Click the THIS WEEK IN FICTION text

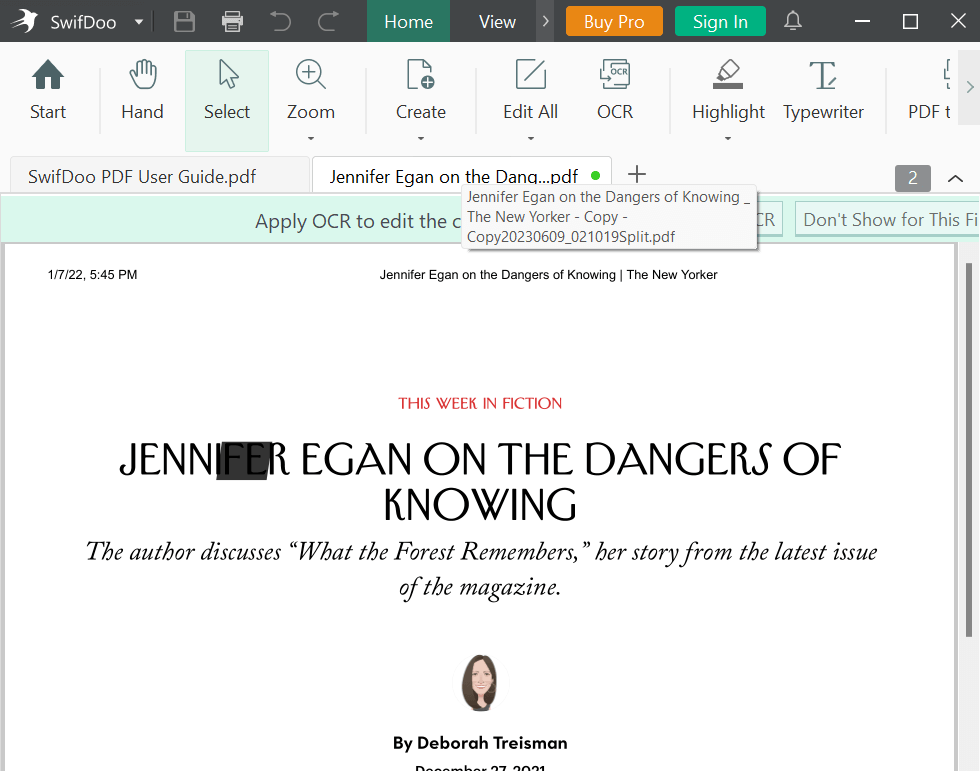(x=480, y=404)
